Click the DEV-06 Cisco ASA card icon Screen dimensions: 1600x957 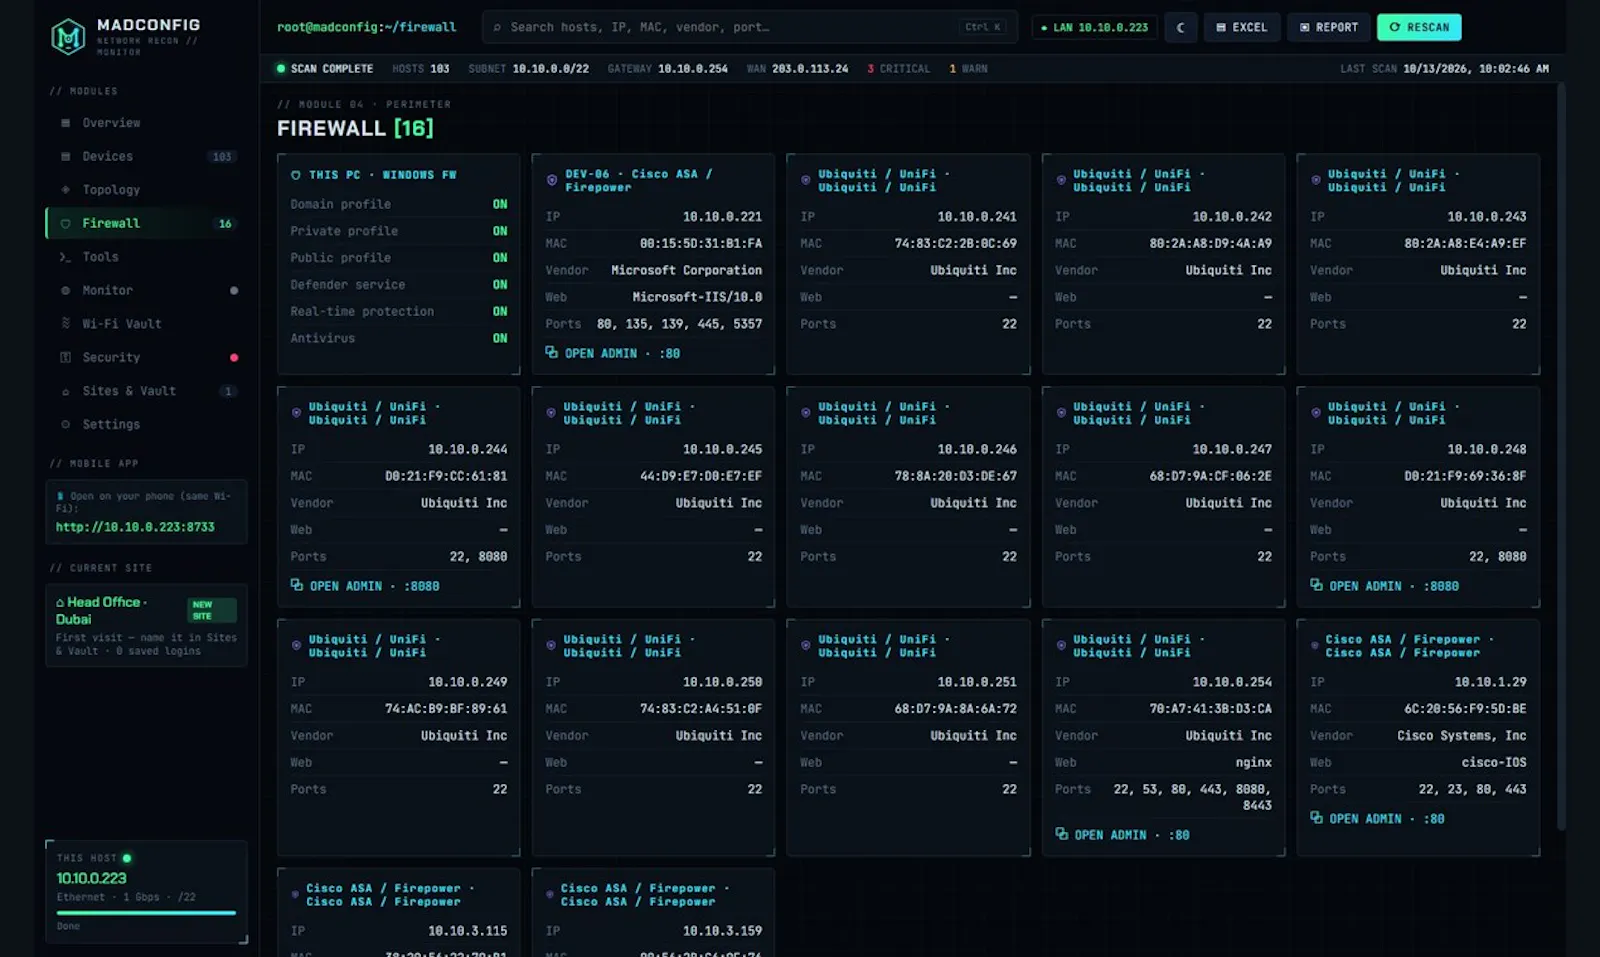coord(552,180)
